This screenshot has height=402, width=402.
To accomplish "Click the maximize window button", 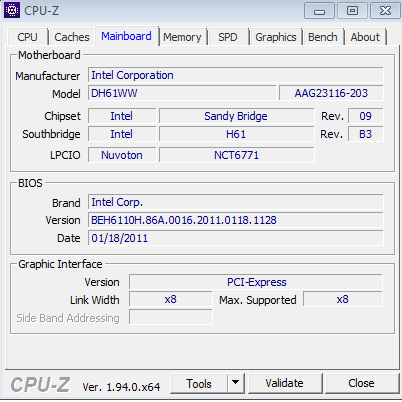I will point(352,11).
